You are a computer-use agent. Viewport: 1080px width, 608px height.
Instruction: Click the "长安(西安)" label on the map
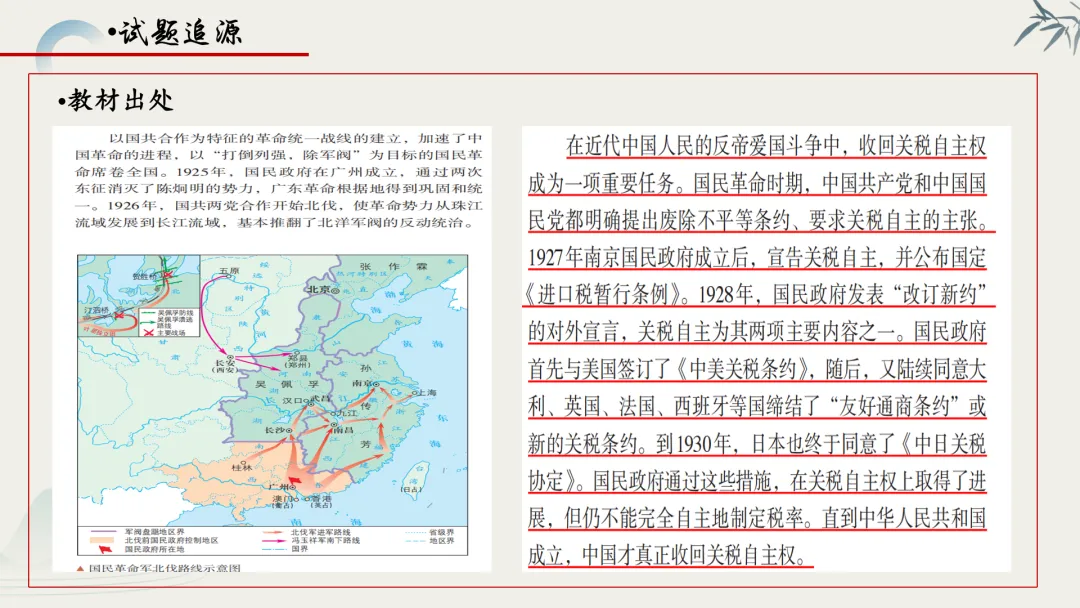click(225, 365)
